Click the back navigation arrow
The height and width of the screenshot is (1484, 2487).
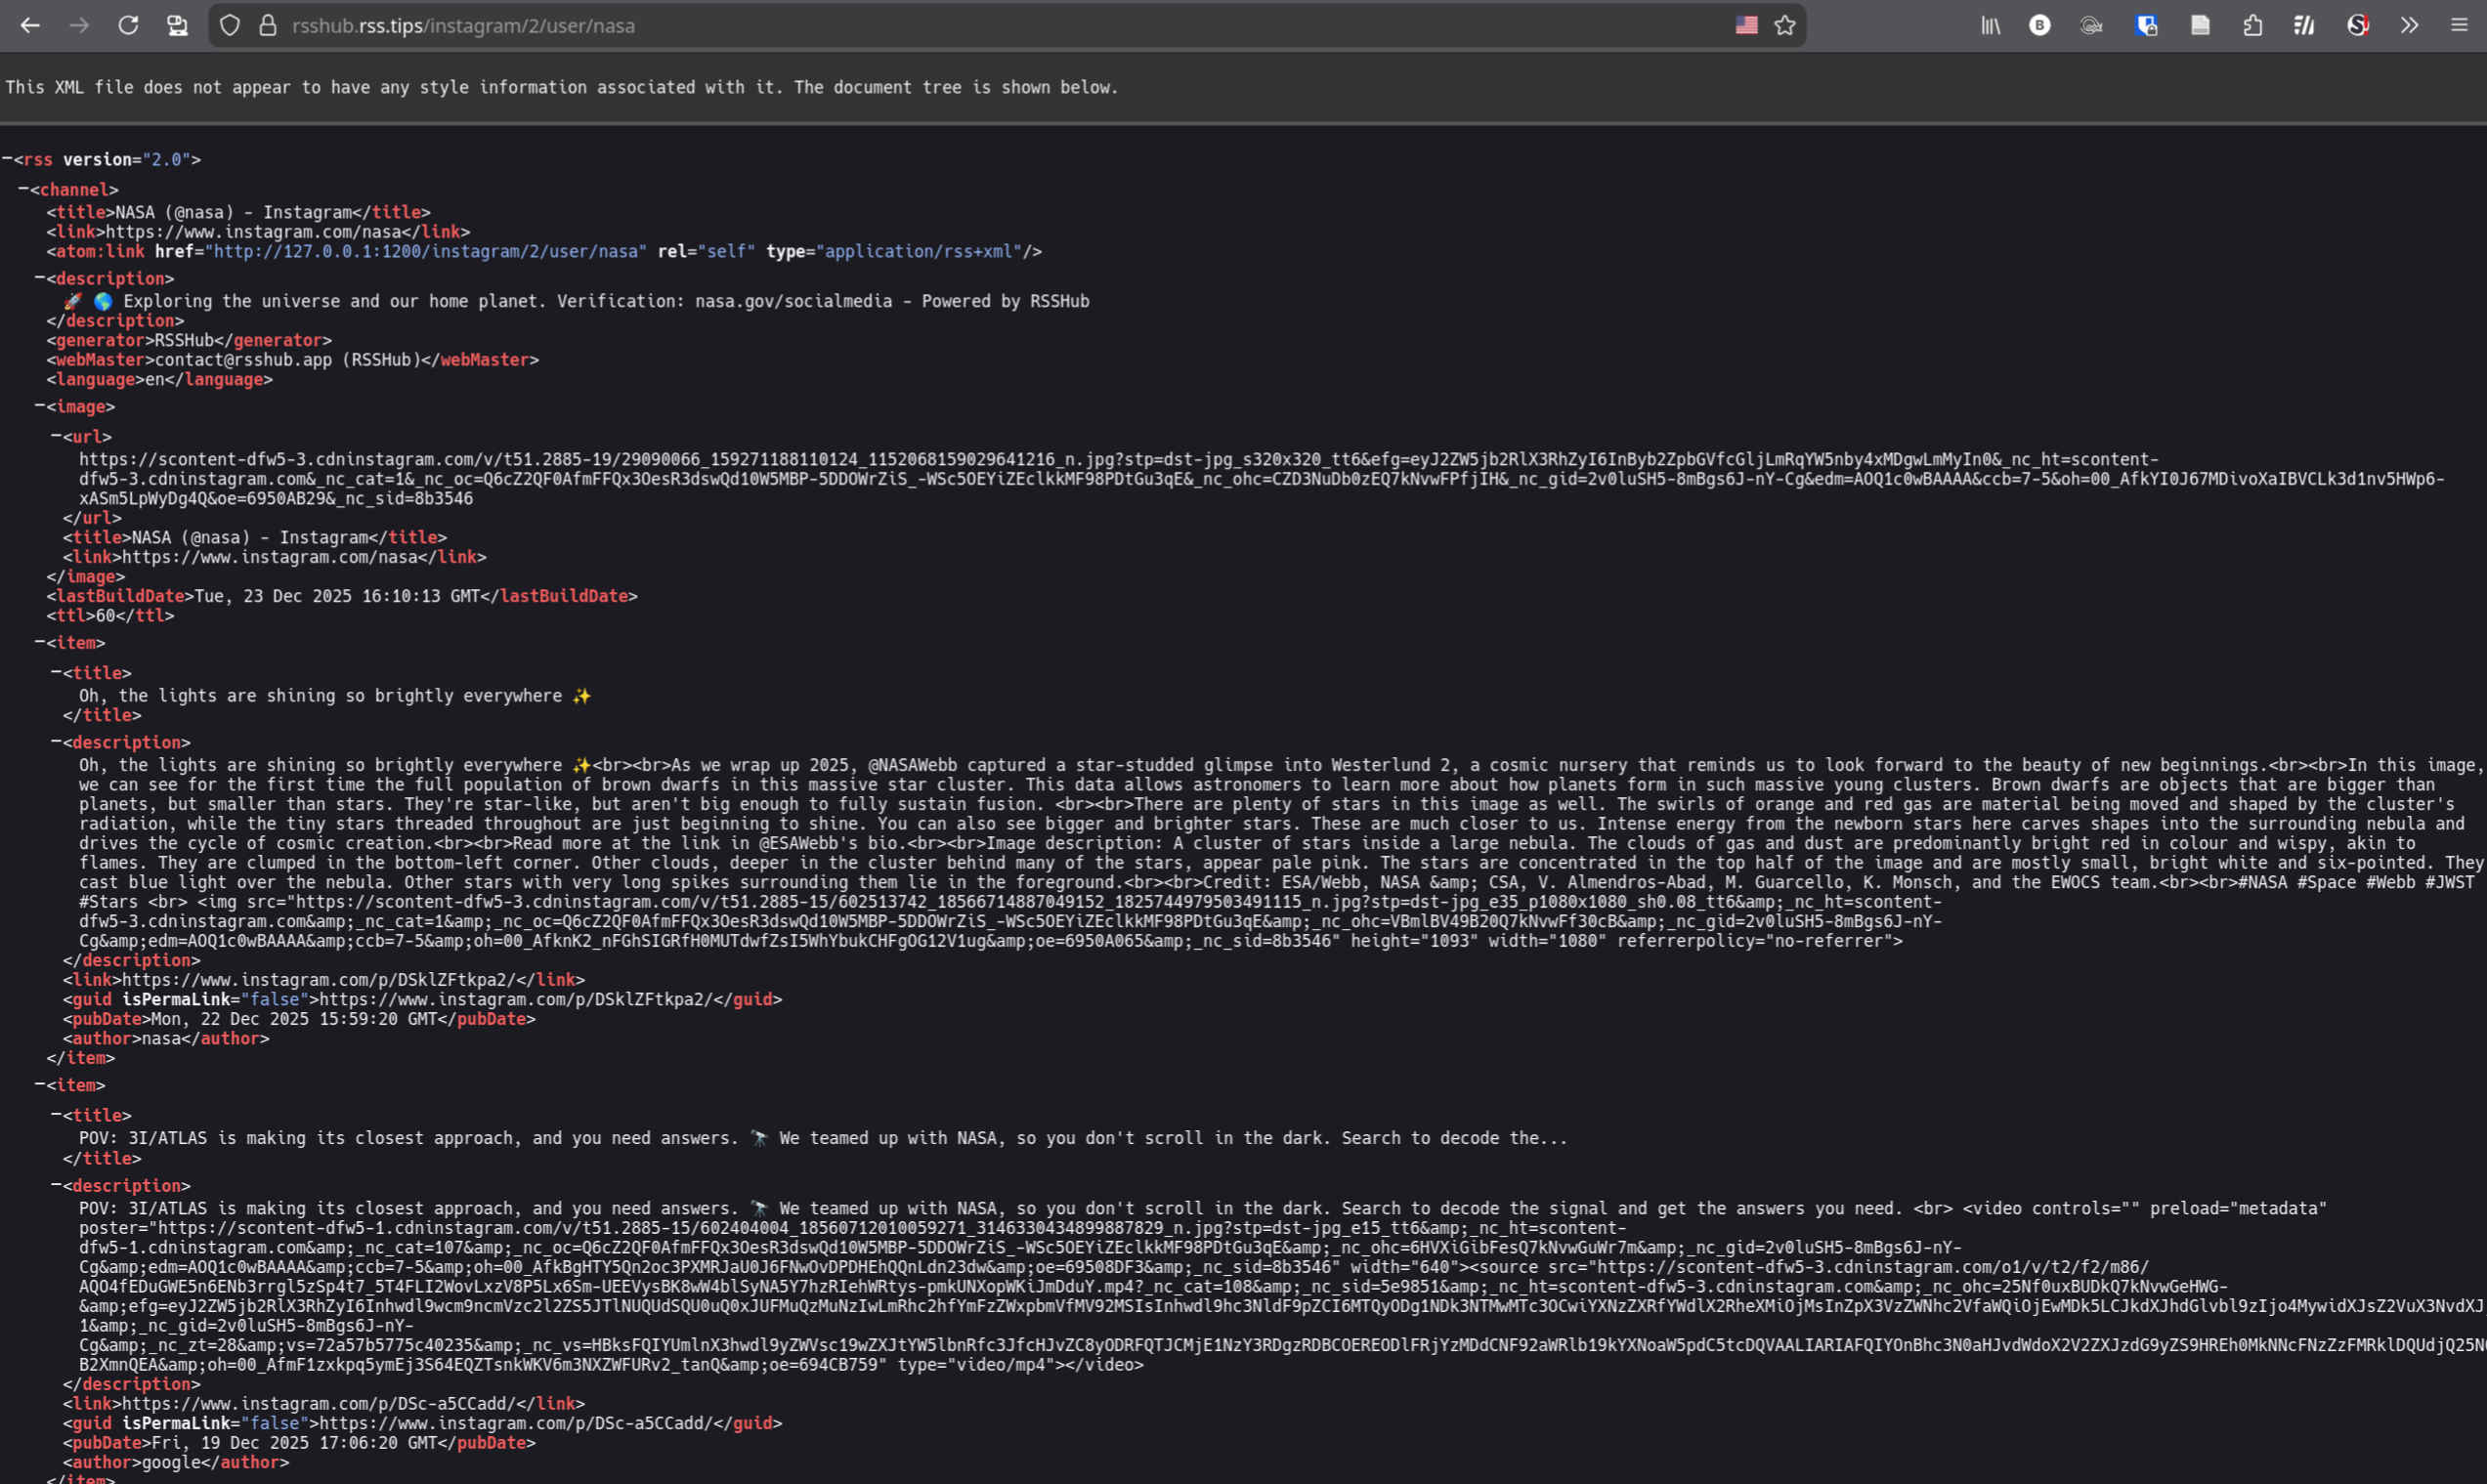point(30,26)
